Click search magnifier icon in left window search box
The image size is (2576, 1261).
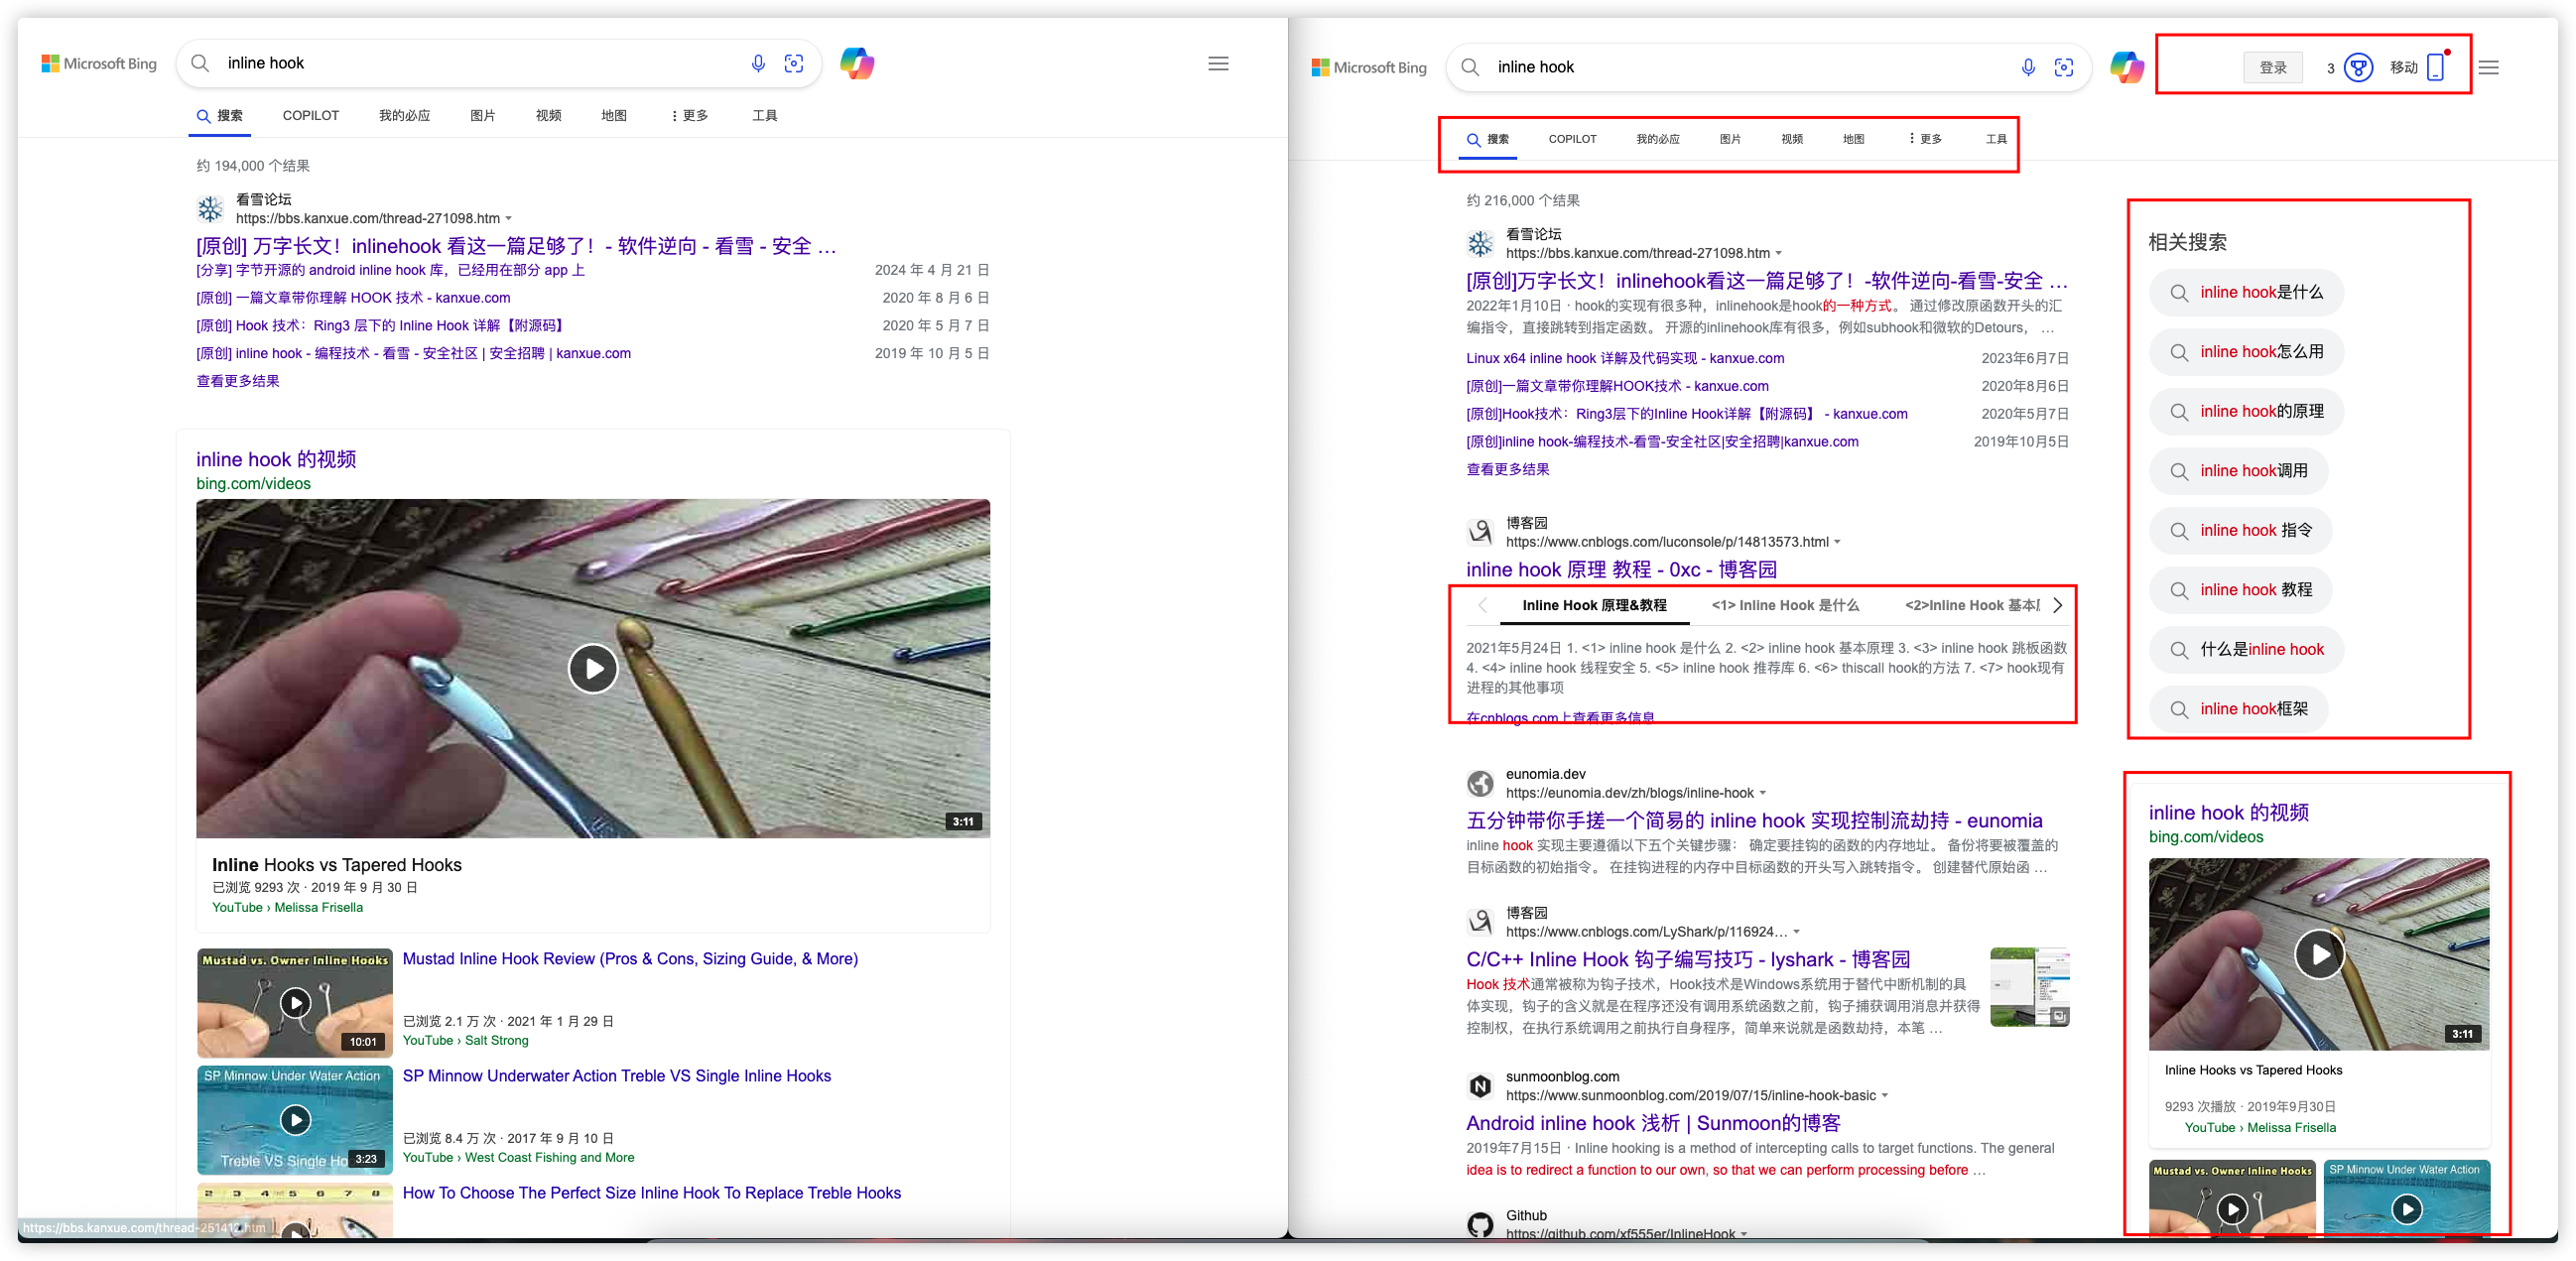pos(200,63)
